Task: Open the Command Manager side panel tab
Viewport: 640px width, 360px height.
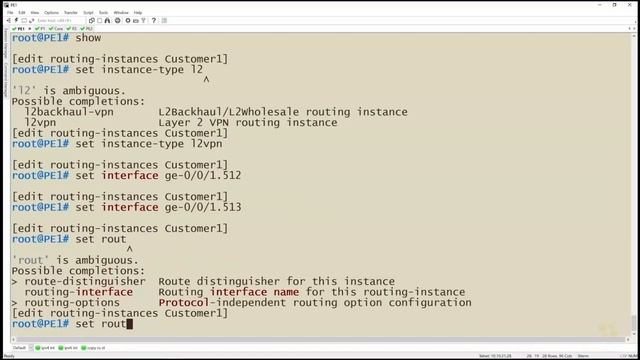Action: click(6, 80)
